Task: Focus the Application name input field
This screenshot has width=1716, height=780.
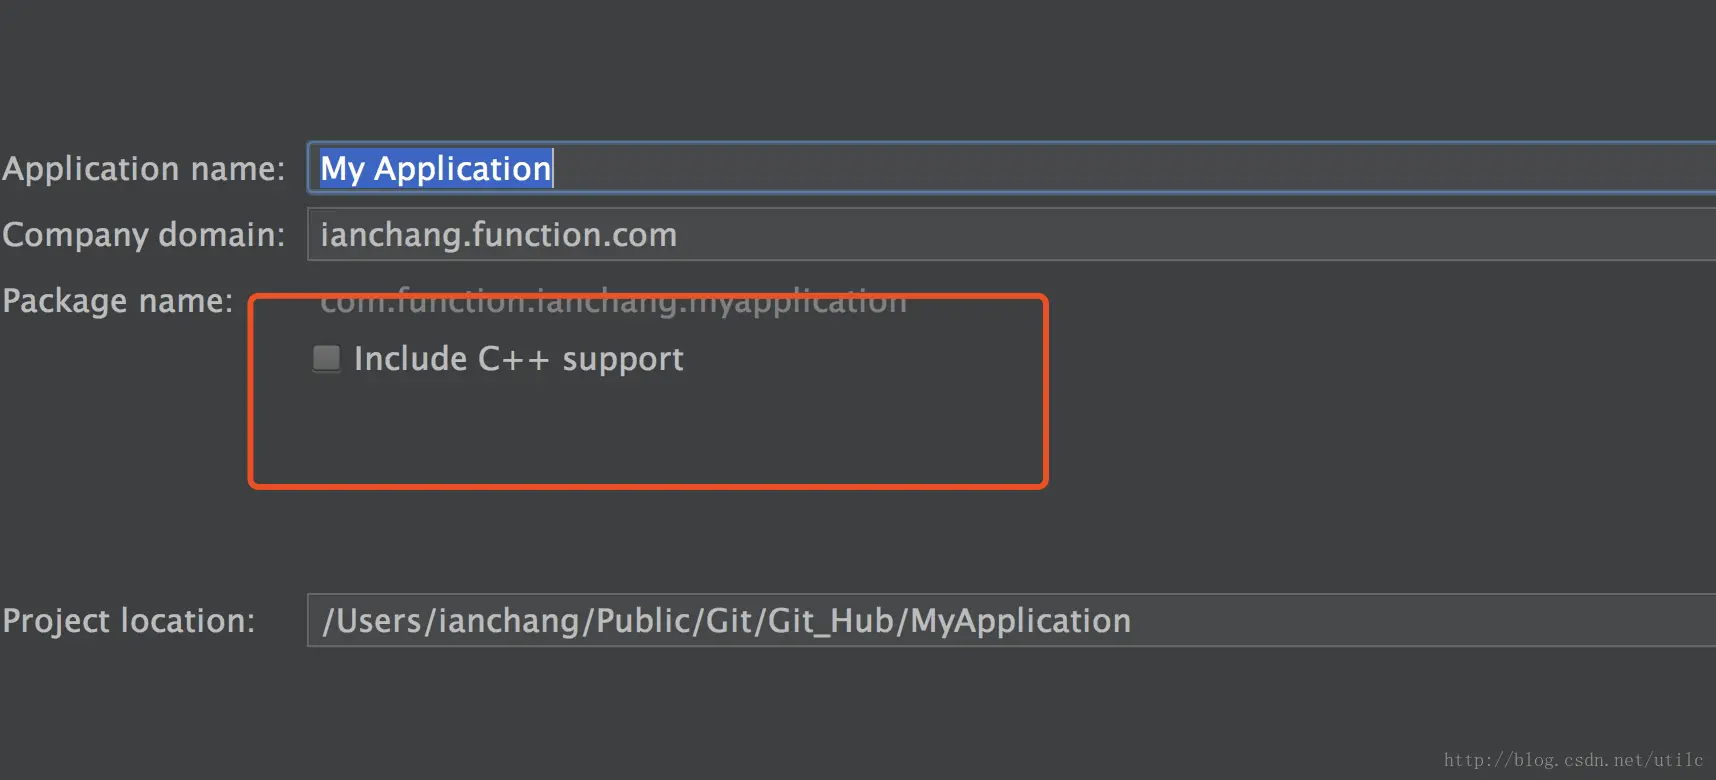Action: (x=1012, y=168)
